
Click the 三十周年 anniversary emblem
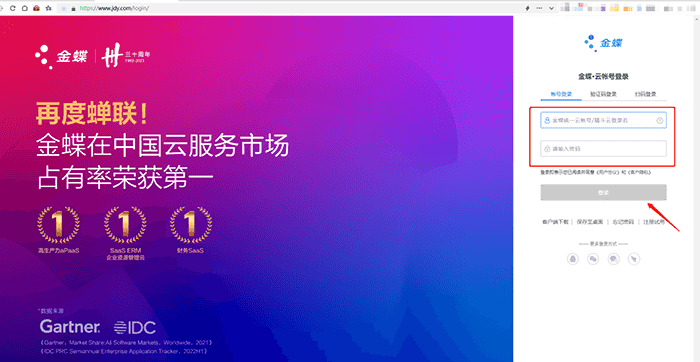[x=126, y=56]
